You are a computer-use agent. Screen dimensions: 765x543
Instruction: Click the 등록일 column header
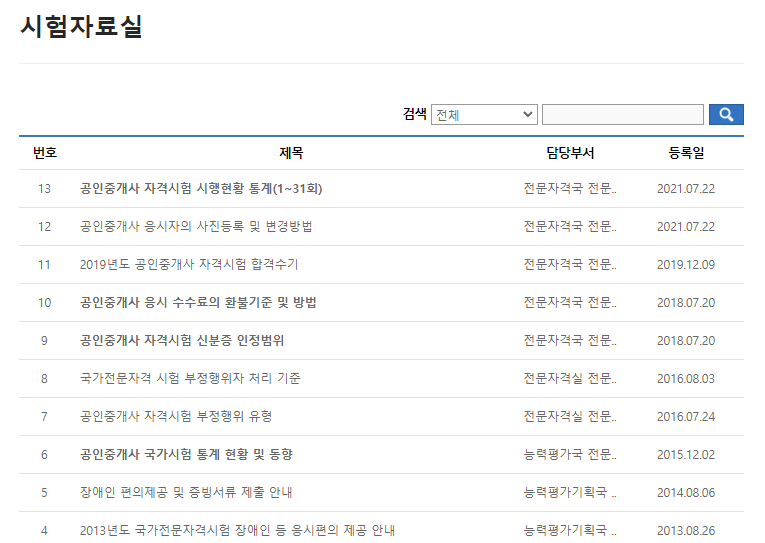pos(686,153)
